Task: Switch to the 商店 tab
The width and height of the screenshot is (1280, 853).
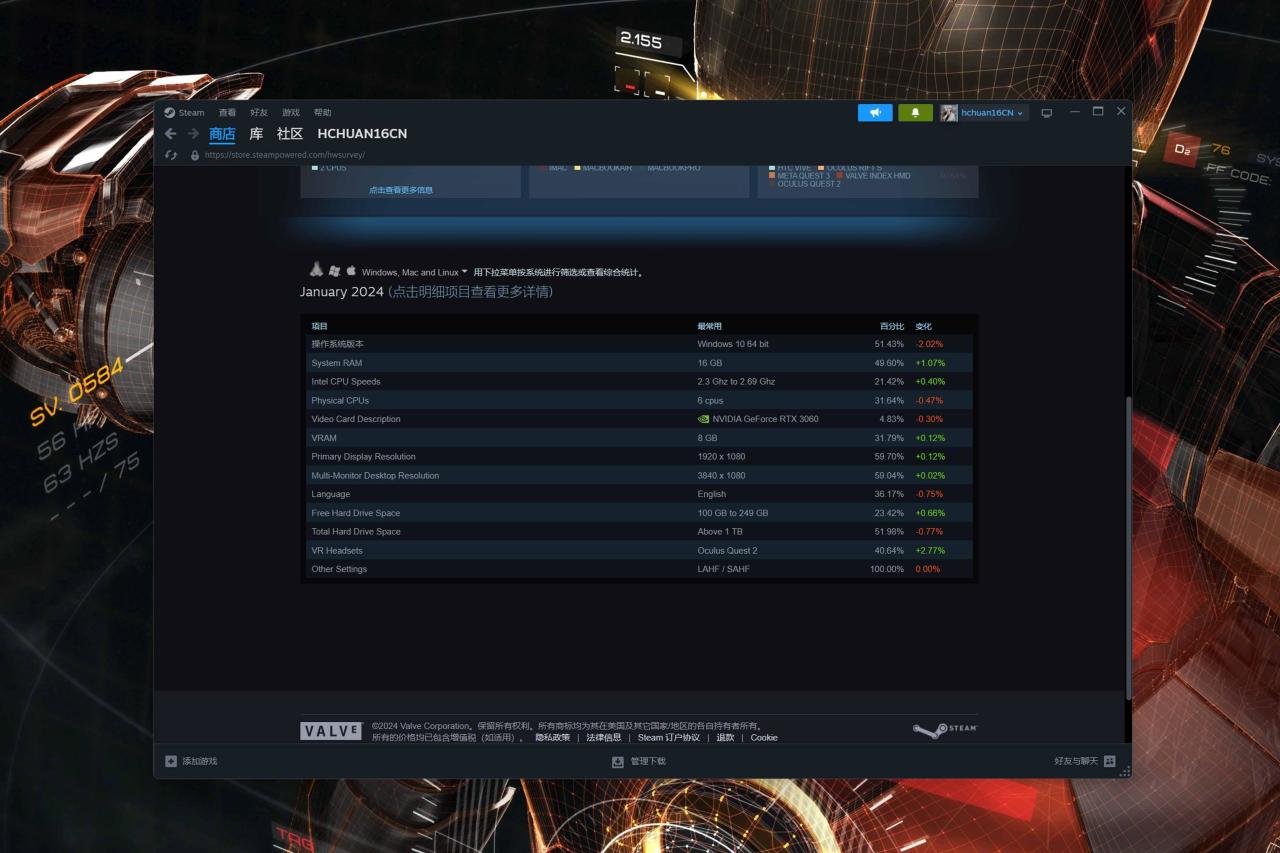Action: tap(222, 134)
